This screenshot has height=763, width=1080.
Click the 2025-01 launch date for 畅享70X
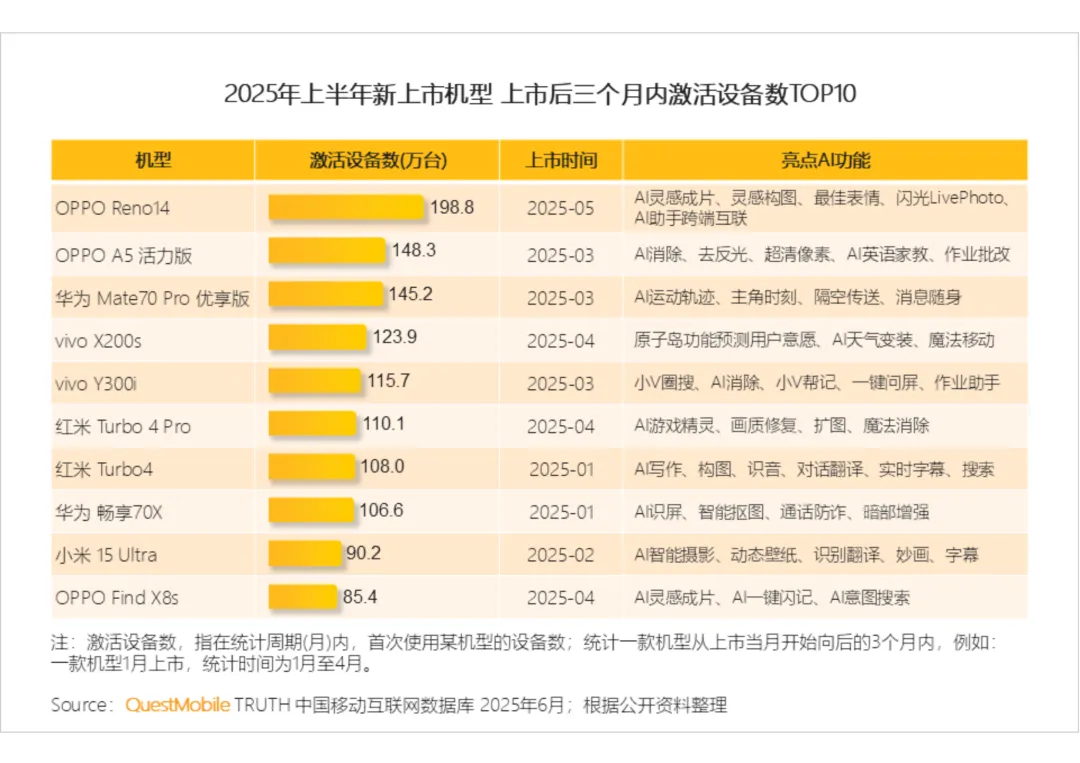coord(561,512)
